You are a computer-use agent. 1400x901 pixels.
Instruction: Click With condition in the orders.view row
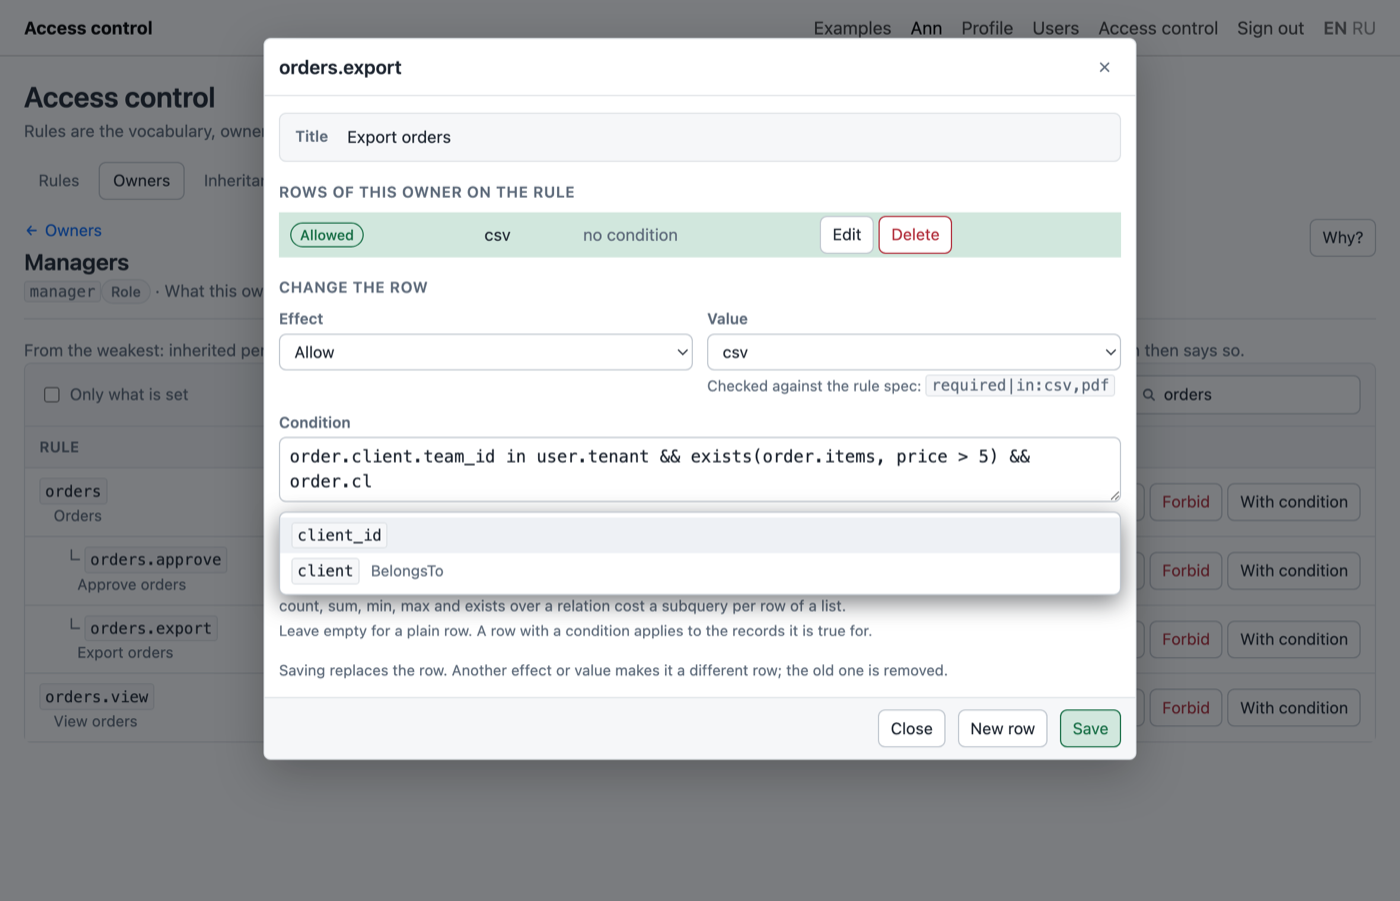point(1294,708)
